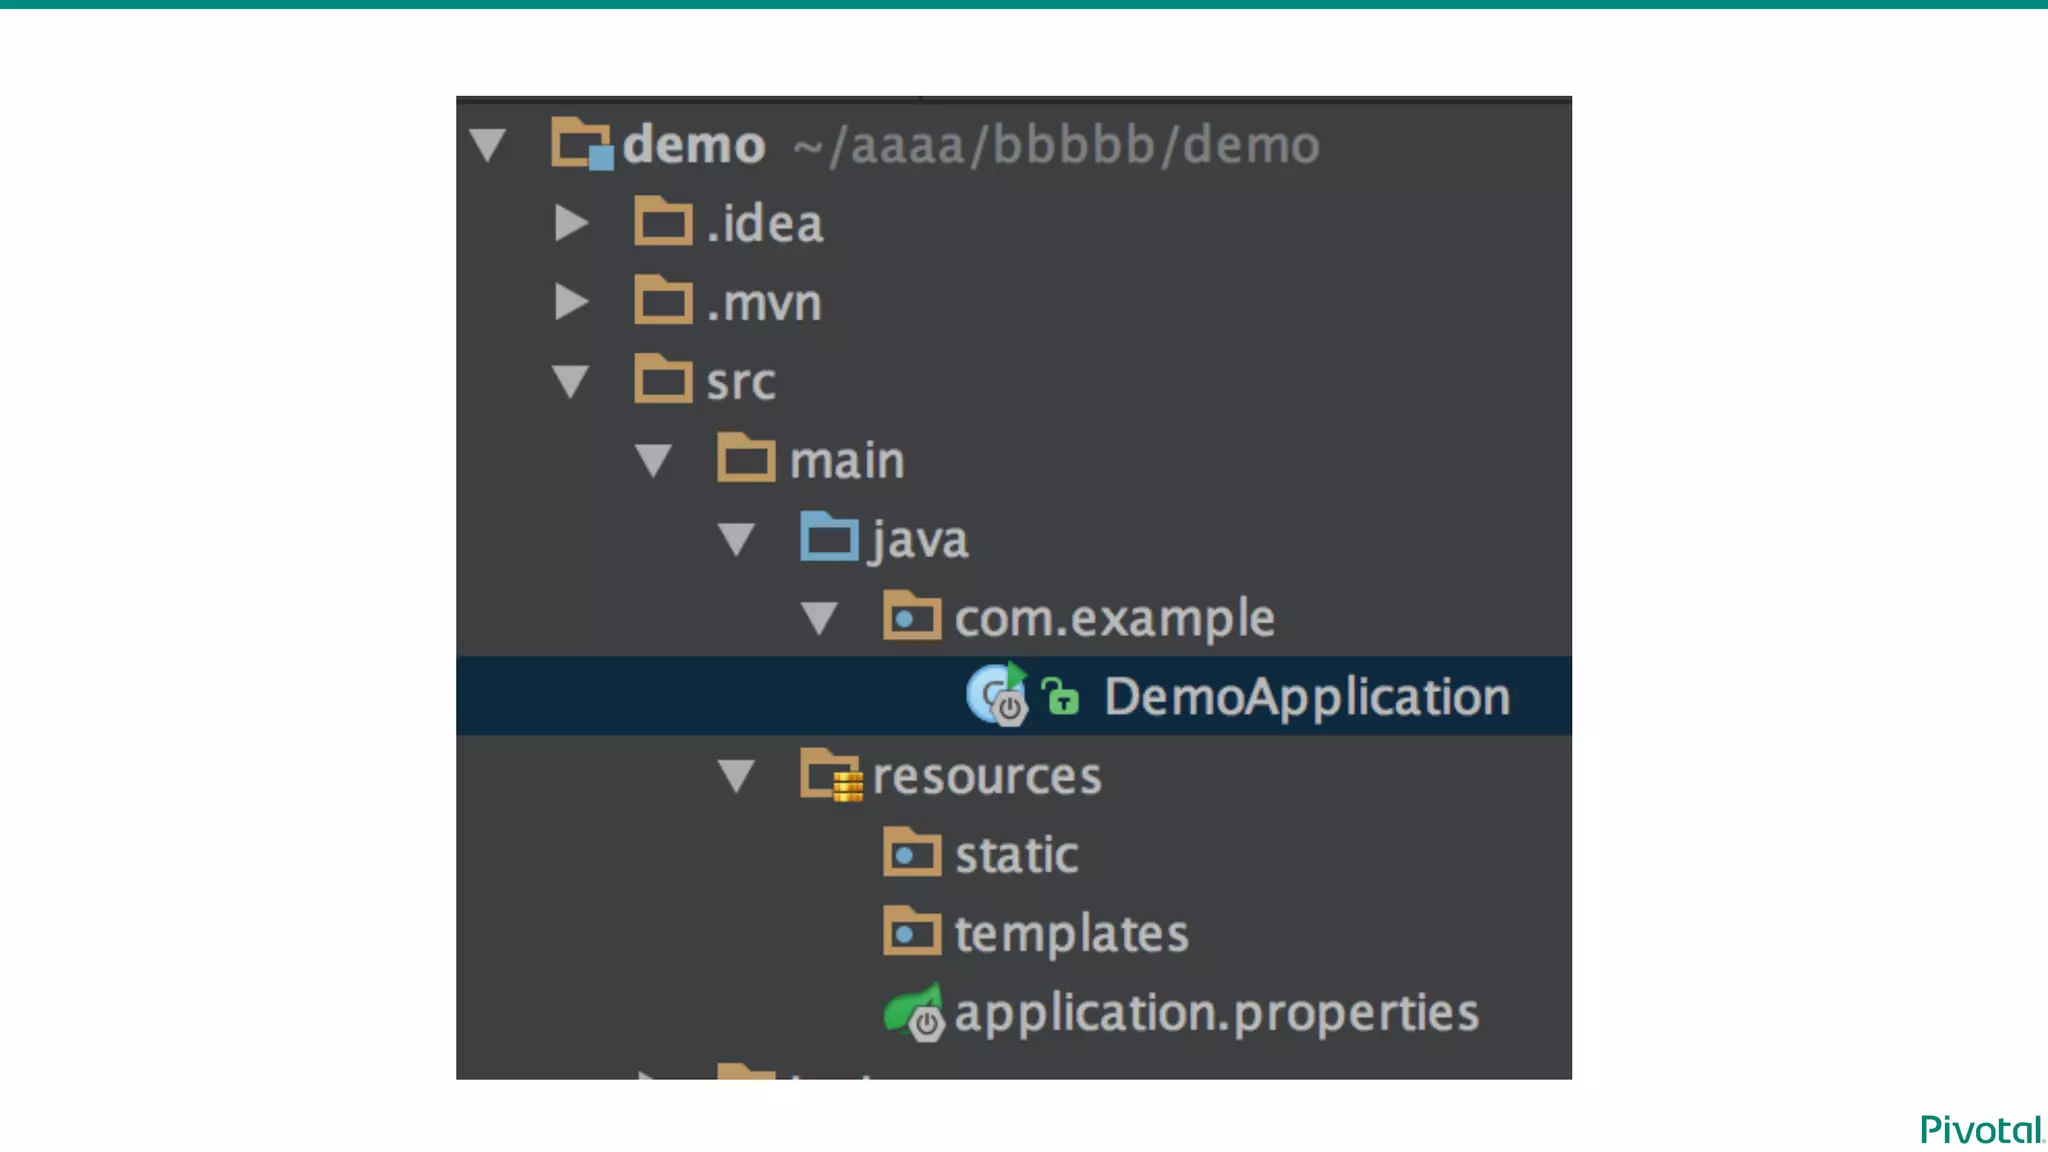2048x1152 pixels.
Task: Click the green unlocked padlock icon
Action: (1060, 695)
